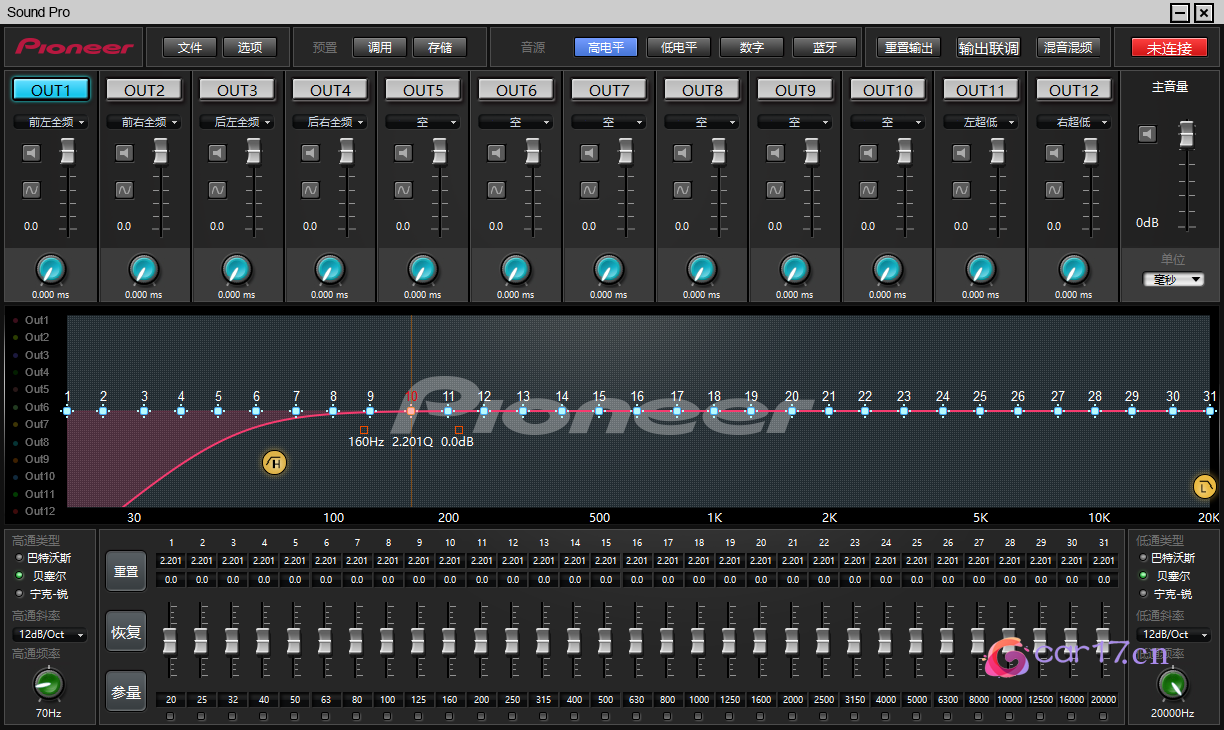The width and height of the screenshot is (1224, 730).
Task: Toggle the phase wave icon for OUT10
Action: point(868,189)
